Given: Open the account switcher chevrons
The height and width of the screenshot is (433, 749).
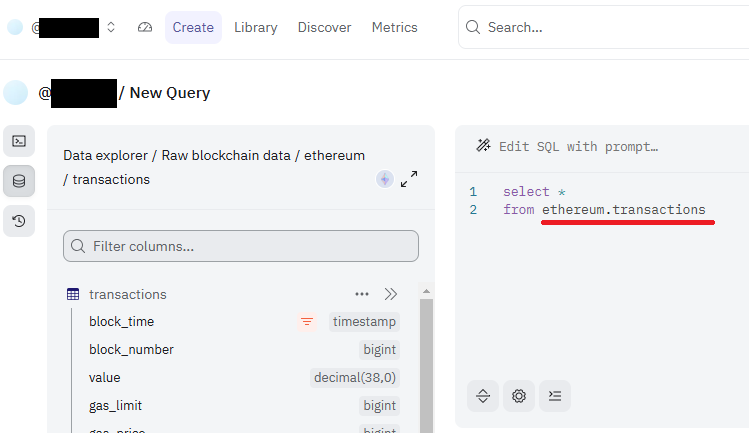Looking at the screenshot, I should tap(111, 27).
